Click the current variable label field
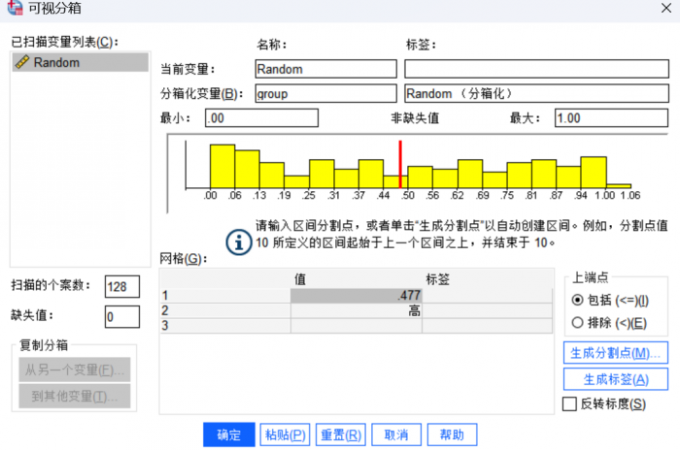This screenshot has height=450, width=680. click(536, 69)
